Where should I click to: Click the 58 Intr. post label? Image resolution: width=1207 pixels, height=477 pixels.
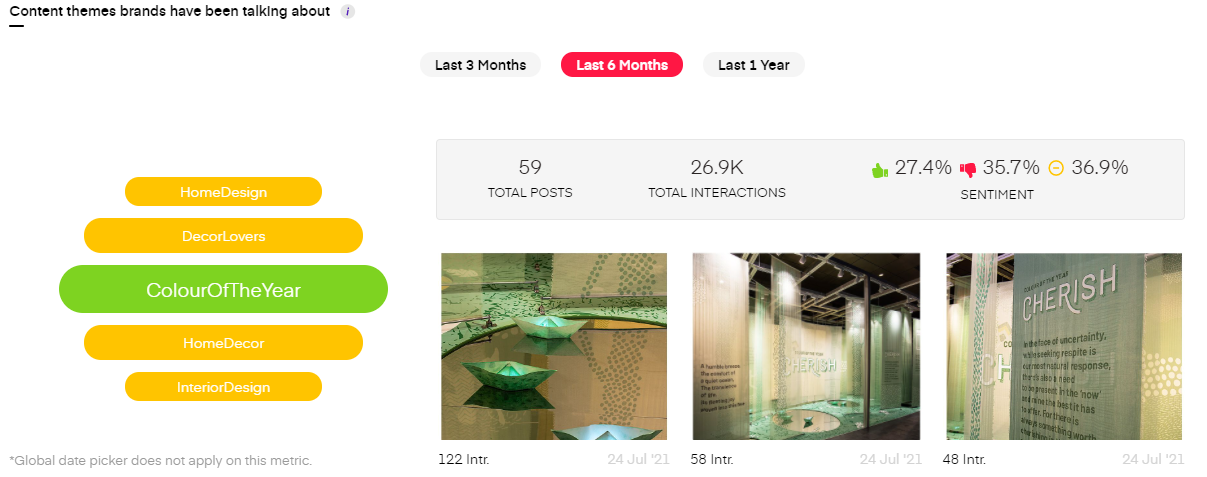click(x=712, y=460)
